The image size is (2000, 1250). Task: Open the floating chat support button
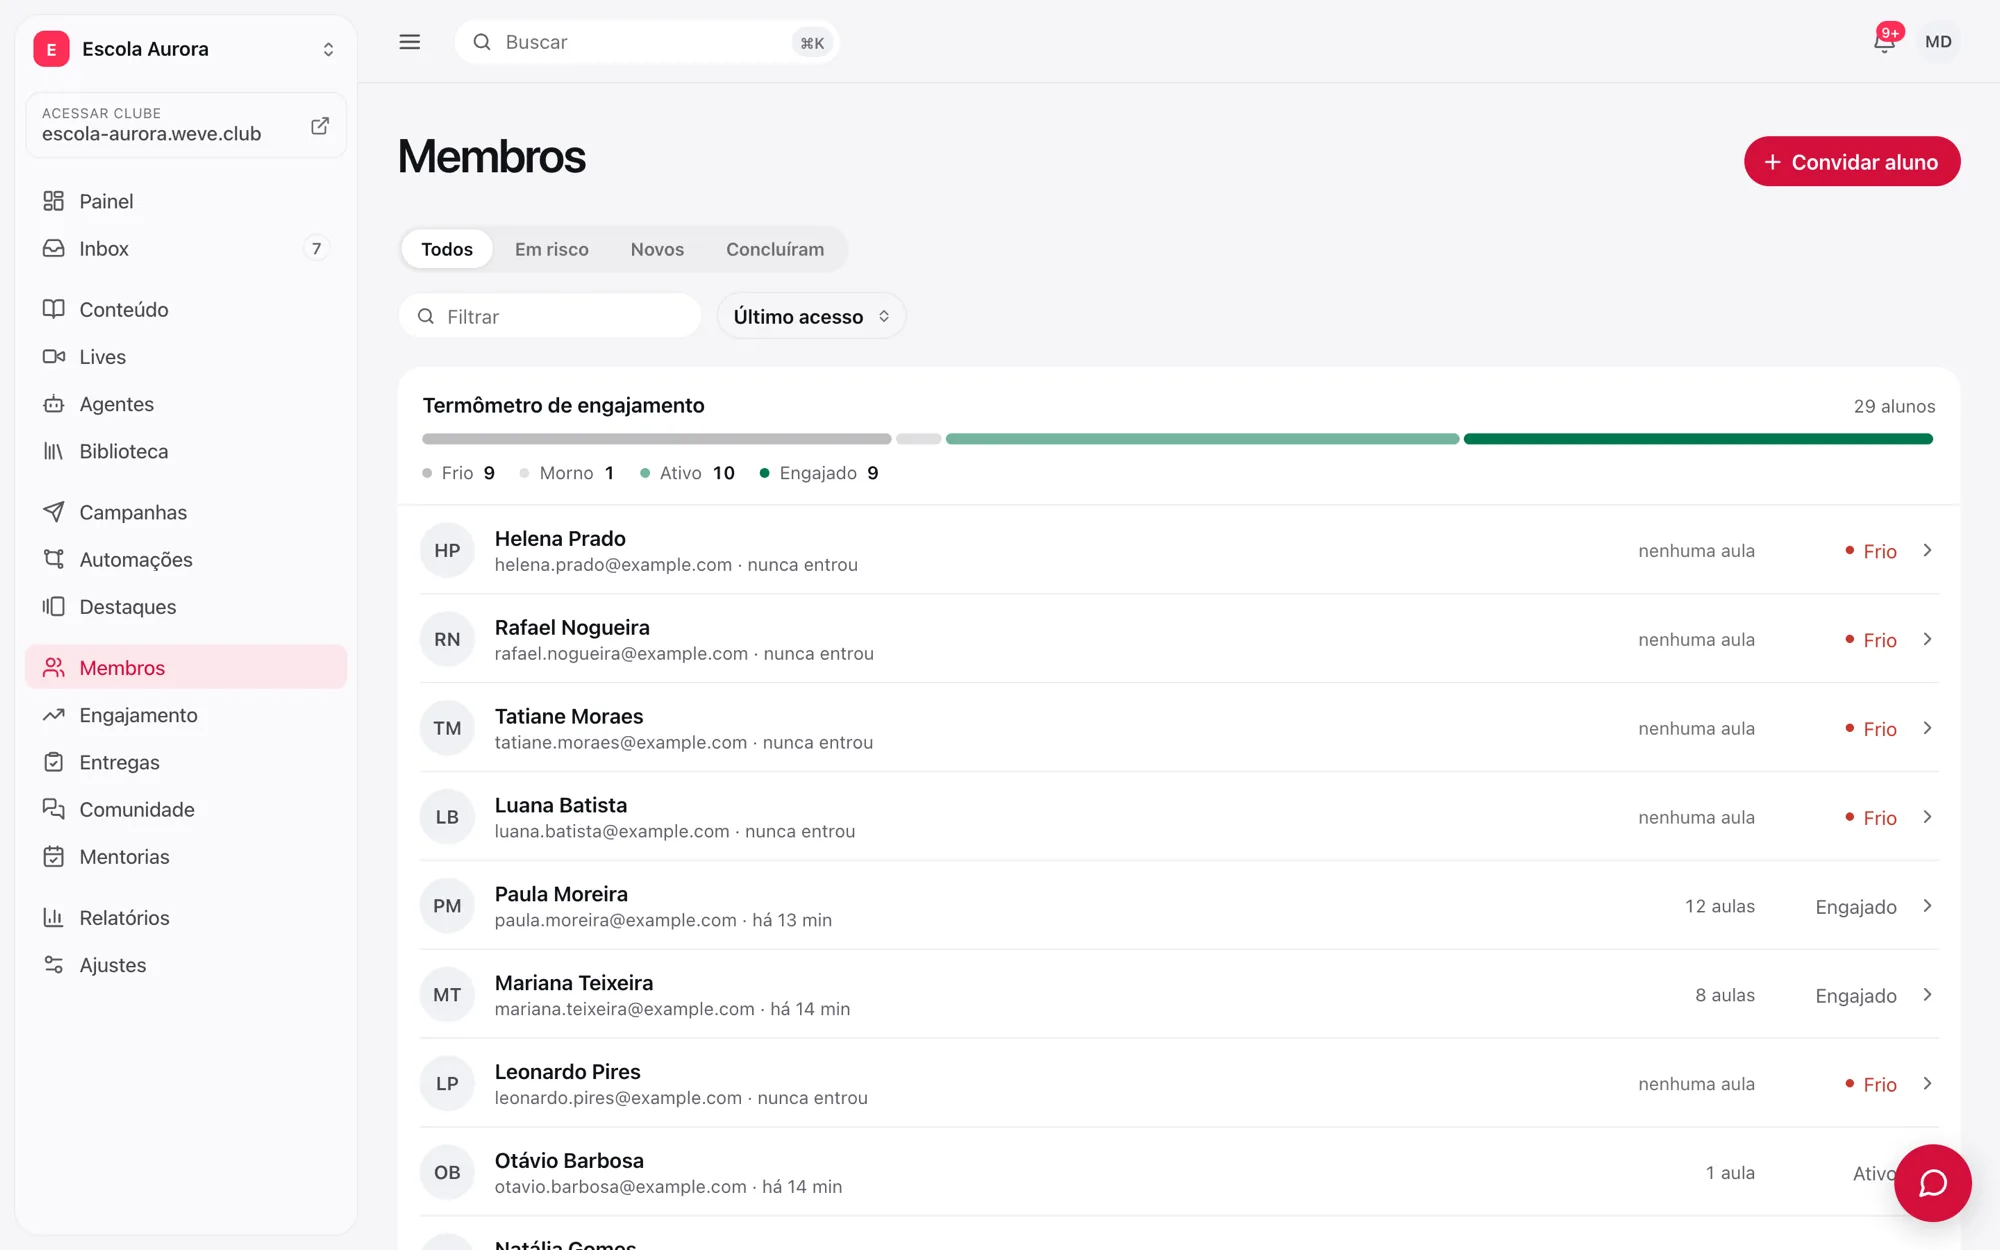coord(1933,1183)
